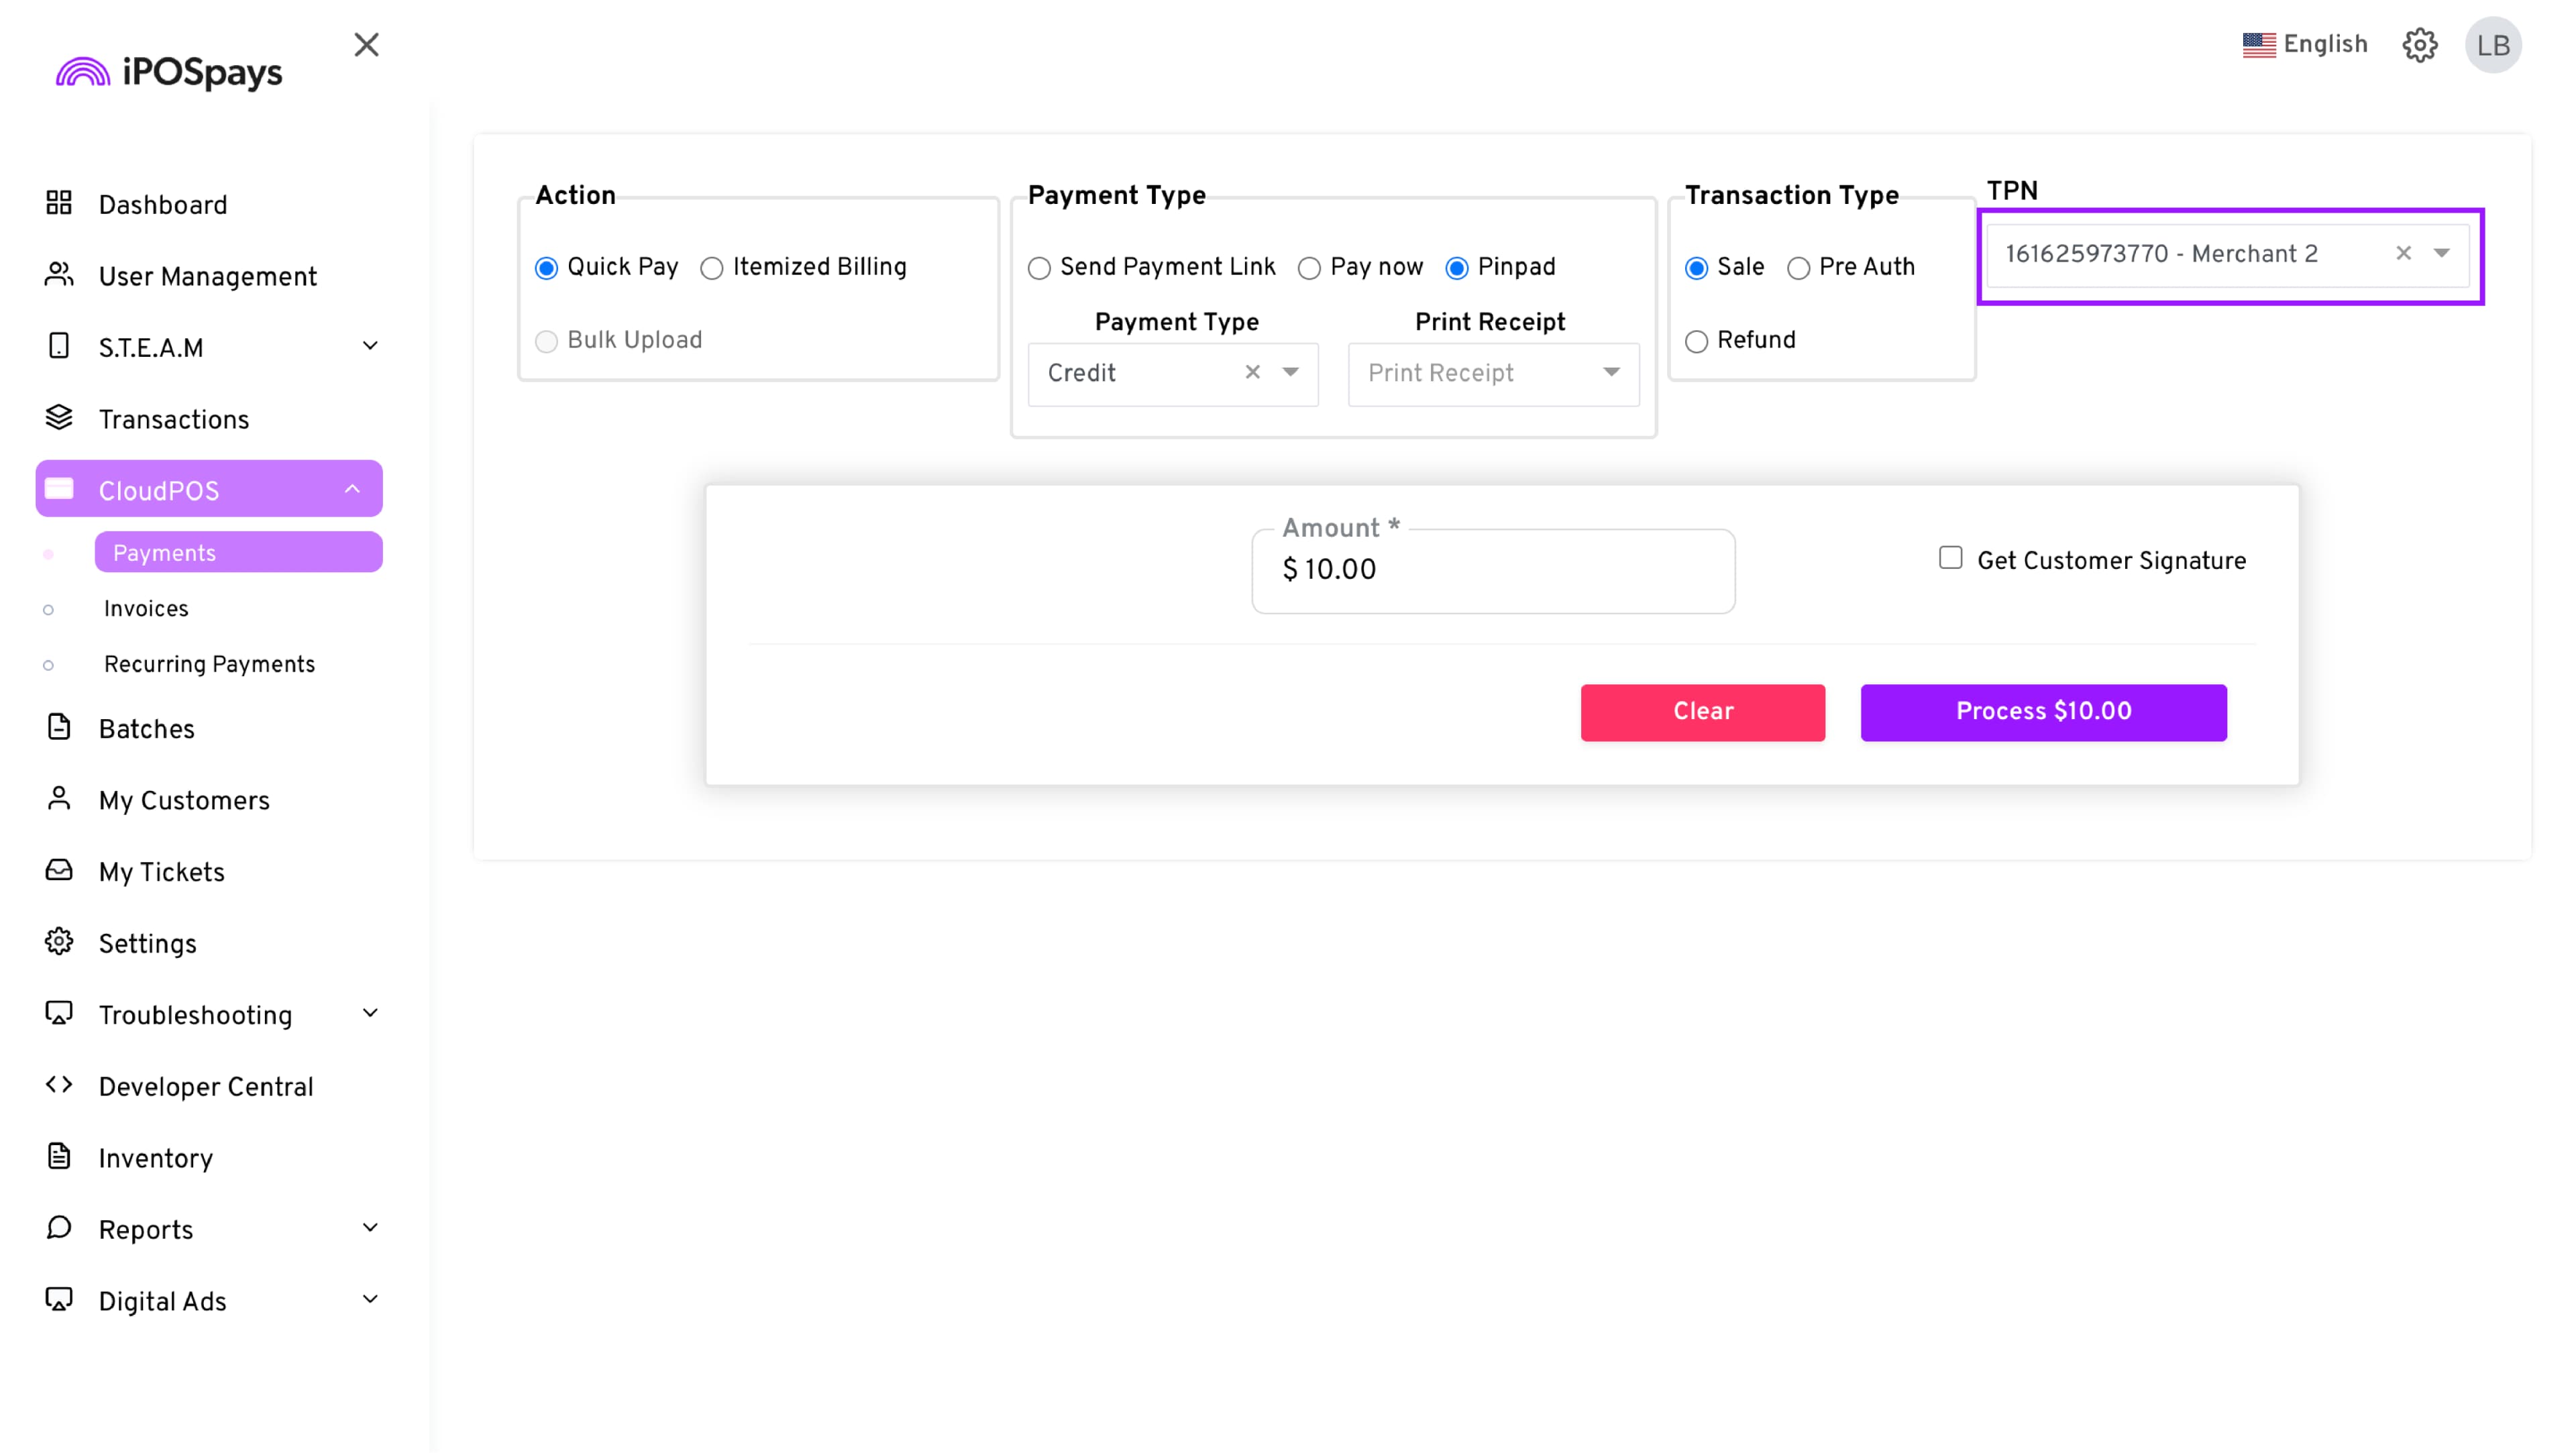
Task: Choose the Refund transaction type
Action: (x=1696, y=342)
